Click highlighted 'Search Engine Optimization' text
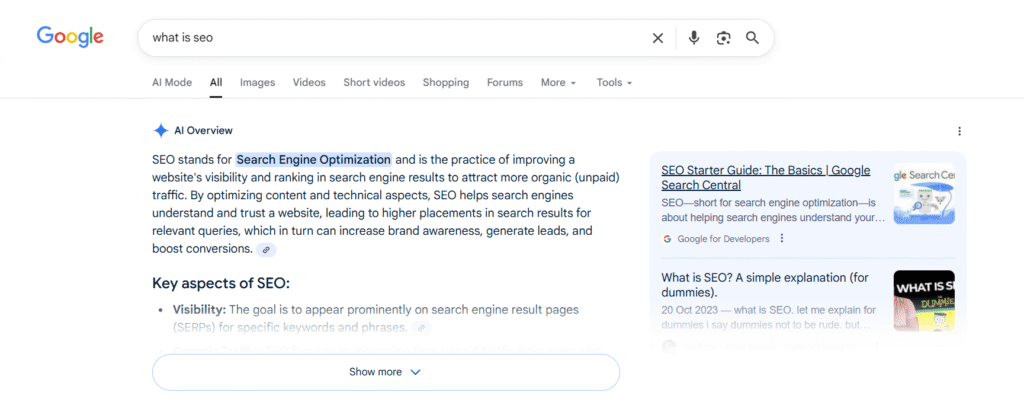This screenshot has width=1024, height=405. [x=313, y=159]
